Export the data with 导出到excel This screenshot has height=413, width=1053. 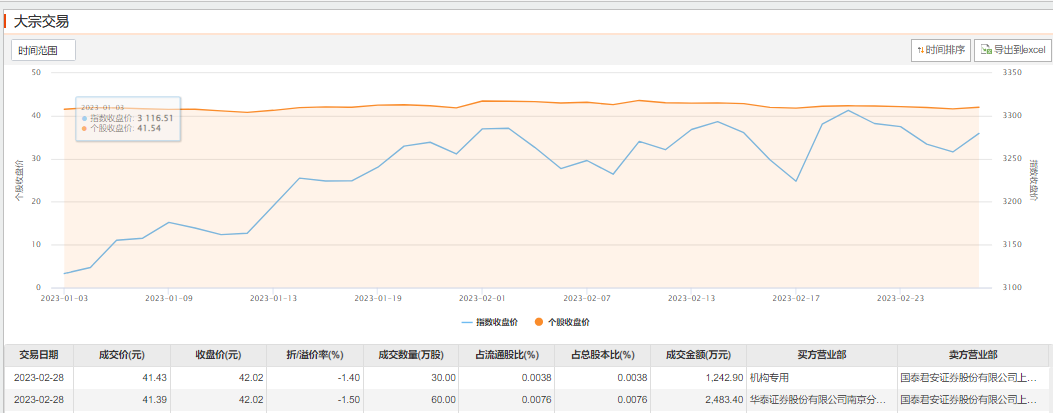point(1012,50)
